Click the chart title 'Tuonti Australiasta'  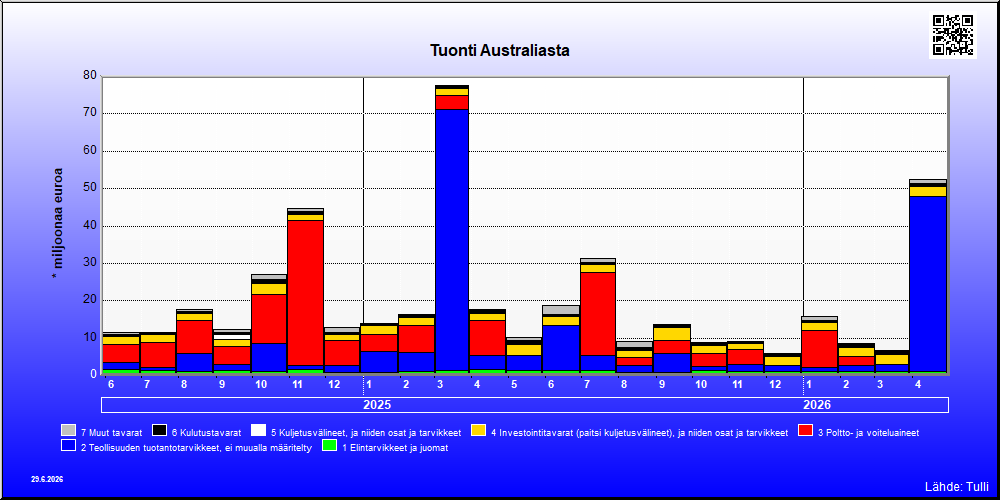(x=499, y=50)
